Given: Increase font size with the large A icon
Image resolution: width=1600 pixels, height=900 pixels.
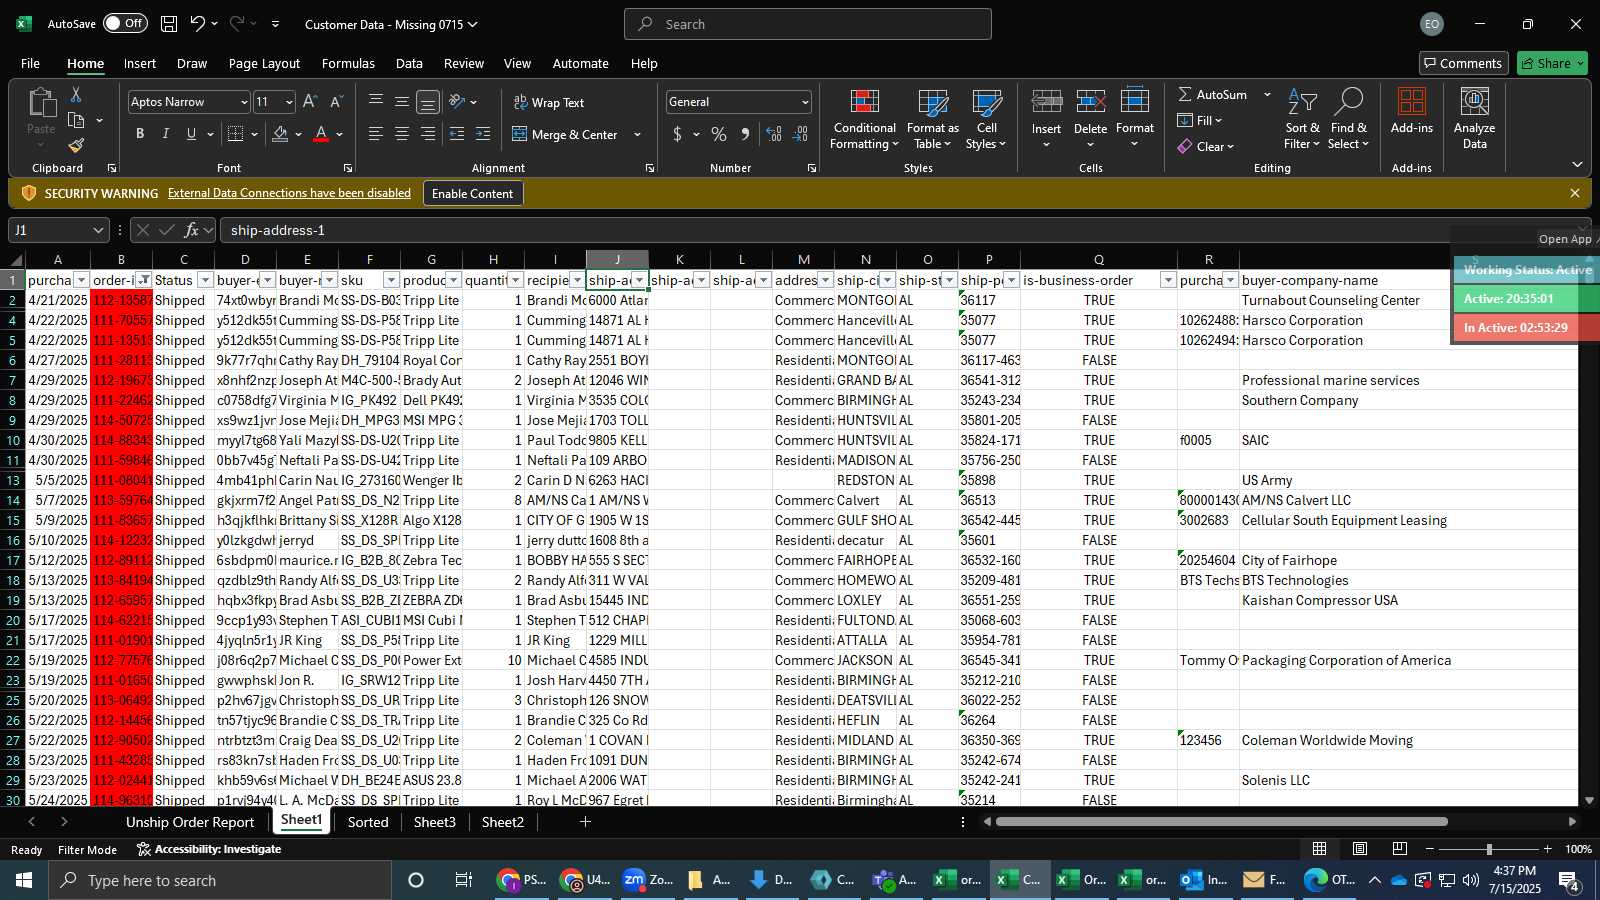Looking at the screenshot, I should pyautogui.click(x=309, y=102).
